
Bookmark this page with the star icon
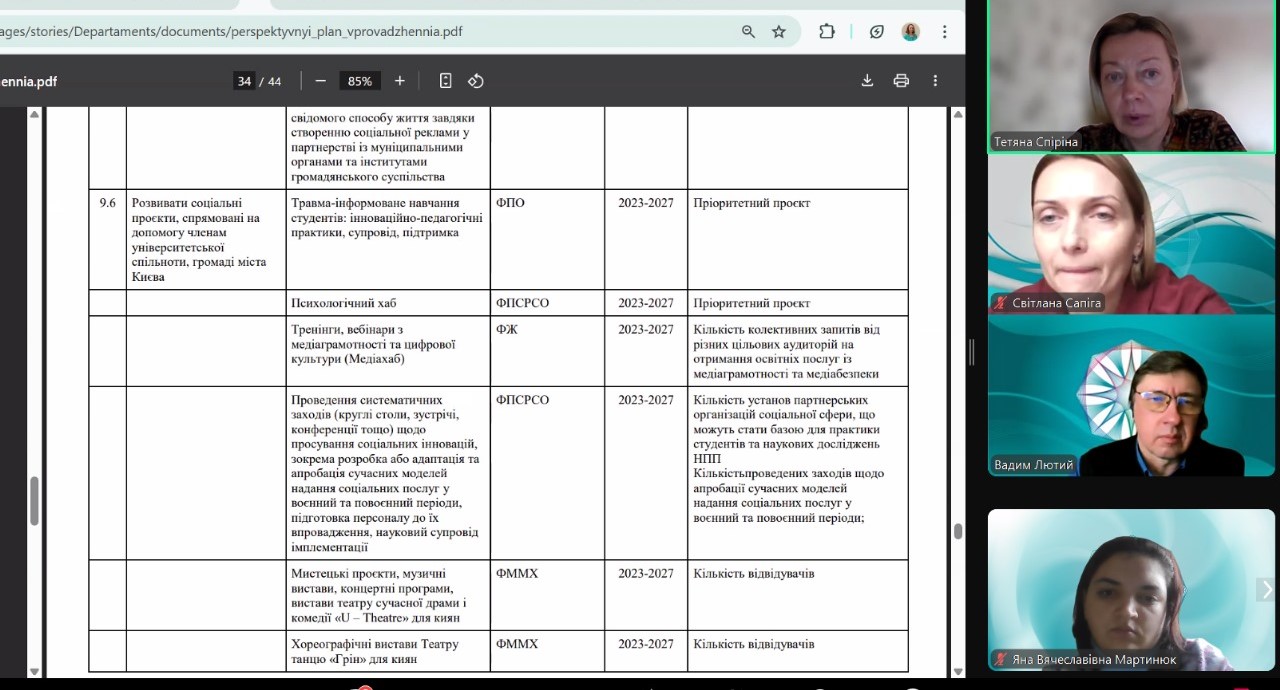click(x=779, y=31)
